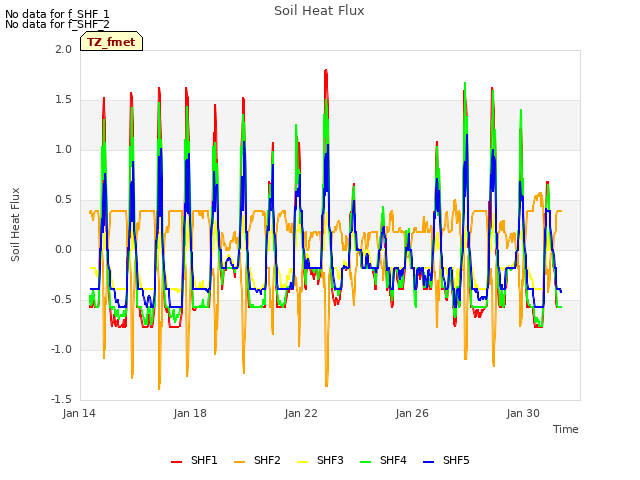The width and height of the screenshot is (640, 480).
Task: Click the 0.0 y-axis tick label
Action: 63,249
